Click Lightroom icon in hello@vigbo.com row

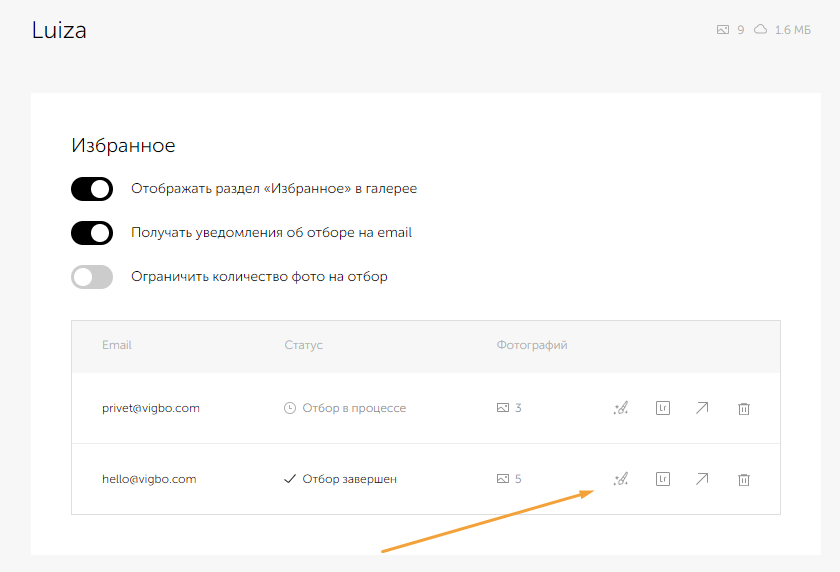pos(663,479)
